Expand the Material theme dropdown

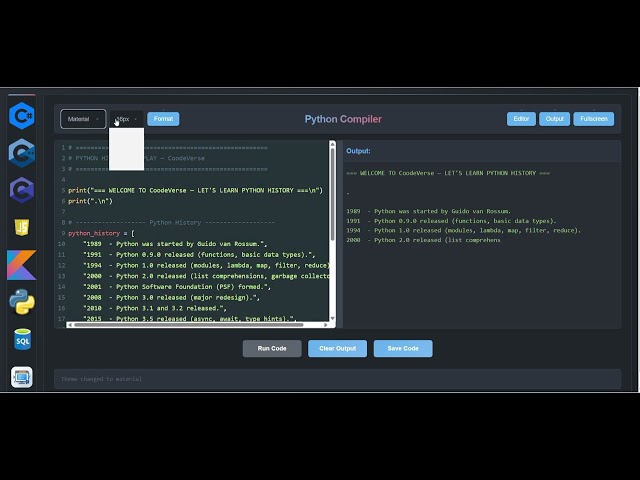click(x=83, y=119)
